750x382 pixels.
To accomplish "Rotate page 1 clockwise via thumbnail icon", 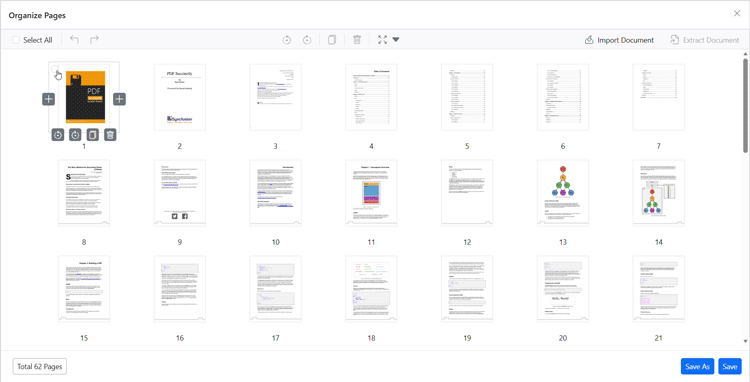I will pyautogui.click(x=75, y=135).
